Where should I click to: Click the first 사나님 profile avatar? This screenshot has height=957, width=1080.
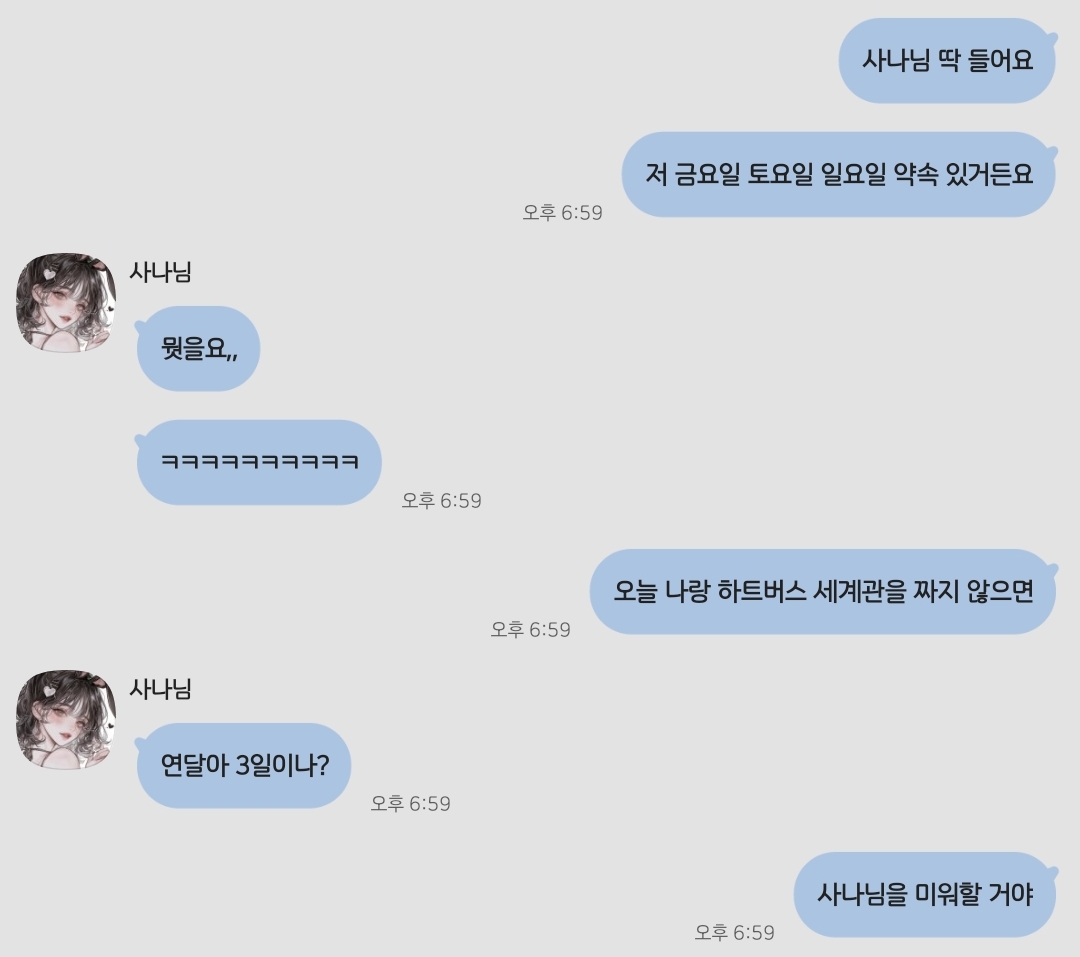tap(66, 303)
